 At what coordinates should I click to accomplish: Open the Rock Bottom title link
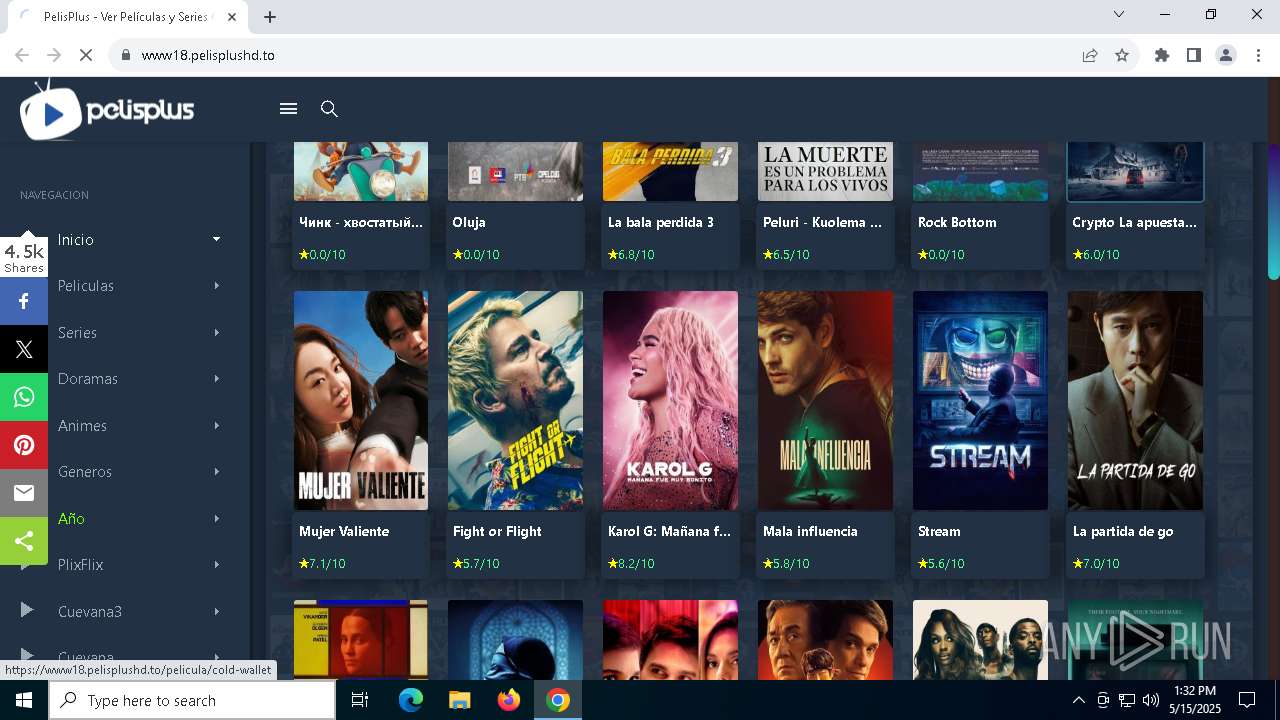(x=957, y=222)
